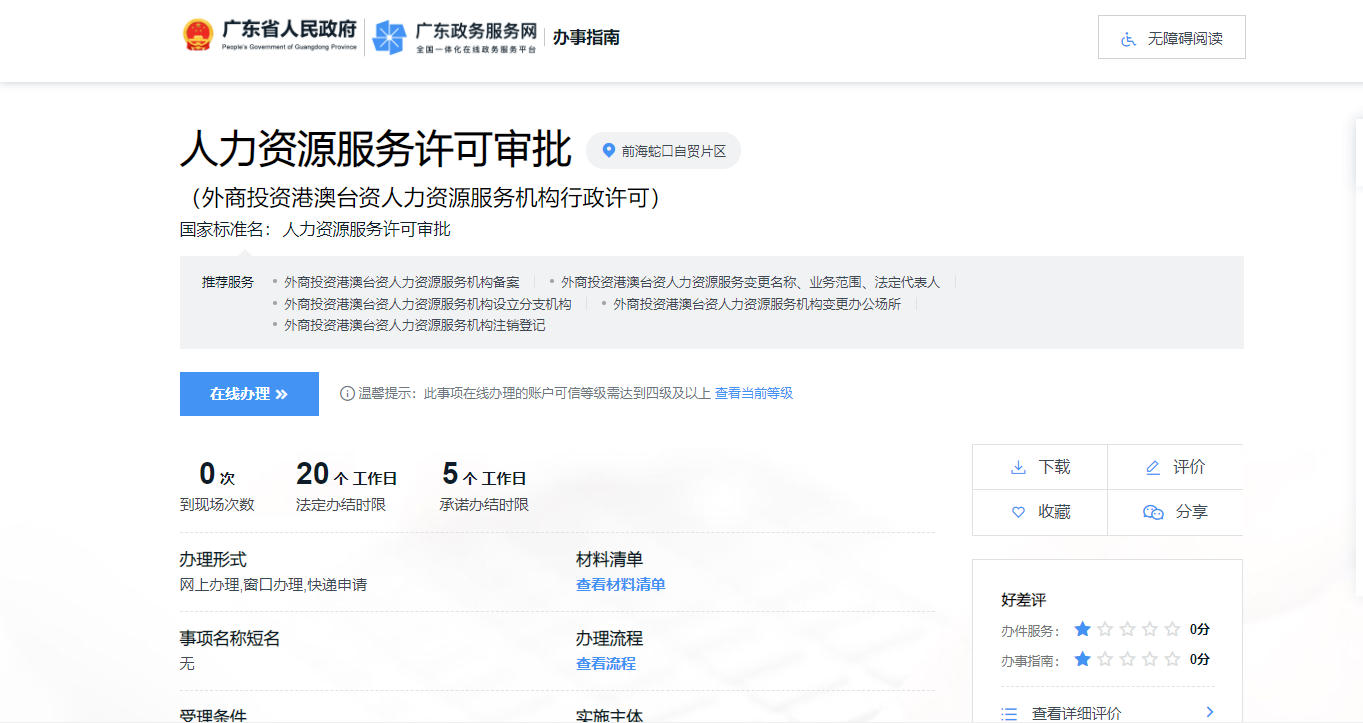
Task: Toggle favorite with the 收藏 heart icon
Action: click(x=1018, y=511)
